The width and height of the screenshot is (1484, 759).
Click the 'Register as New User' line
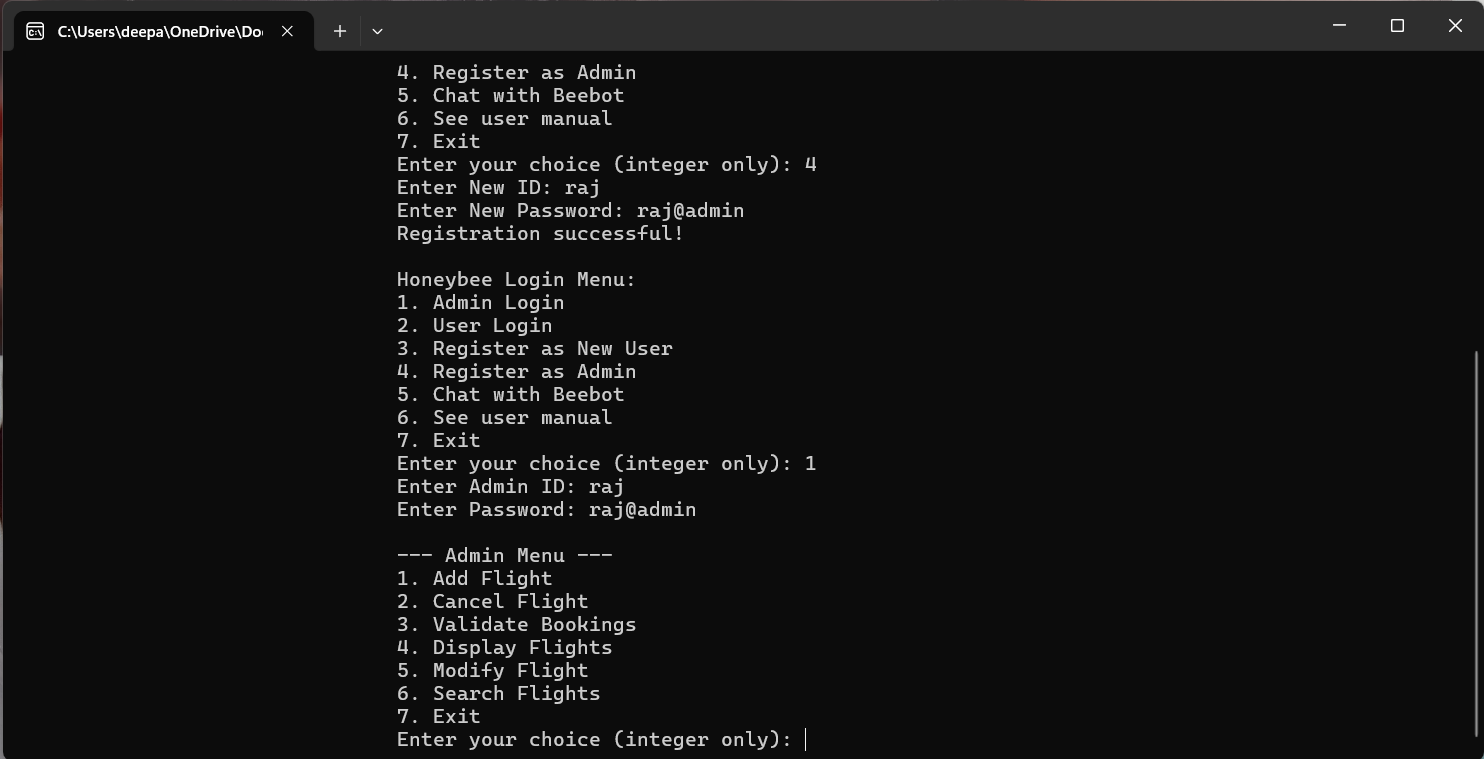click(x=534, y=348)
